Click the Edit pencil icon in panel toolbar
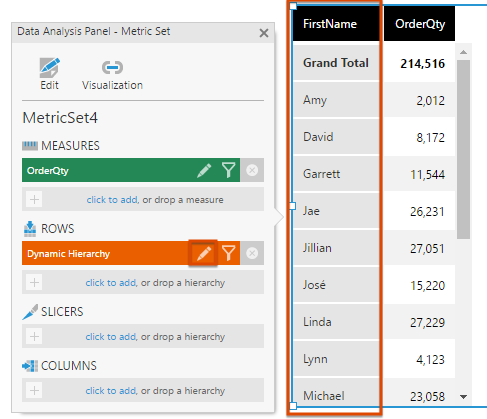Viewport: 487px width, 419px height. (x=50, y=67)
